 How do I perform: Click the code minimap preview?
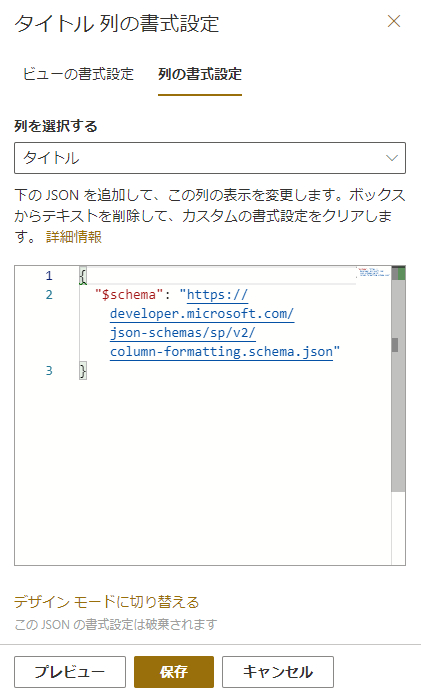[x=373, y=273]
